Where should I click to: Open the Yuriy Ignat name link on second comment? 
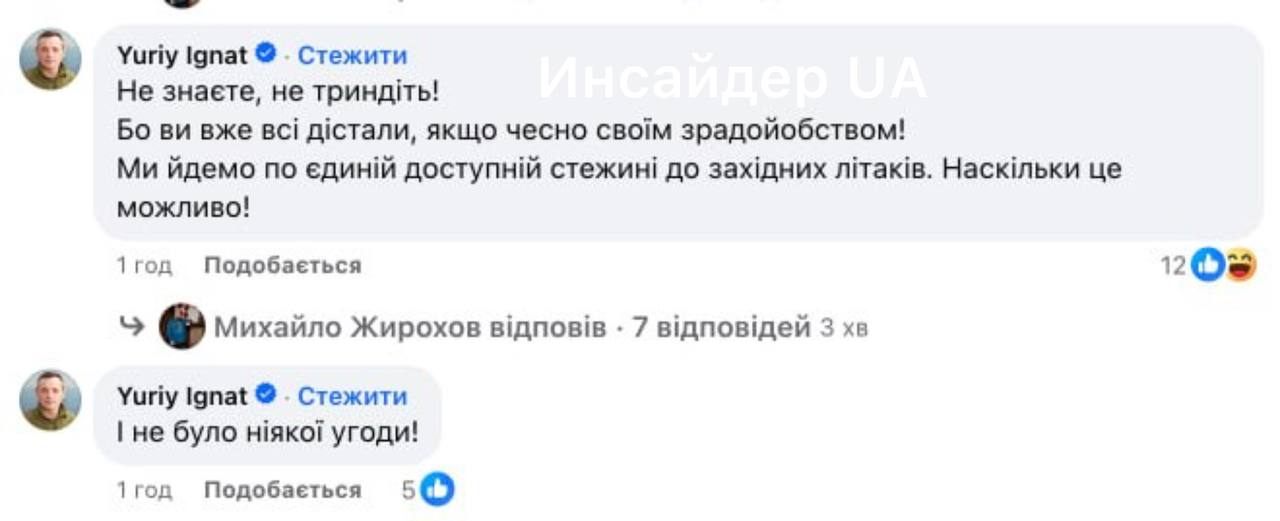click(182, 396)
